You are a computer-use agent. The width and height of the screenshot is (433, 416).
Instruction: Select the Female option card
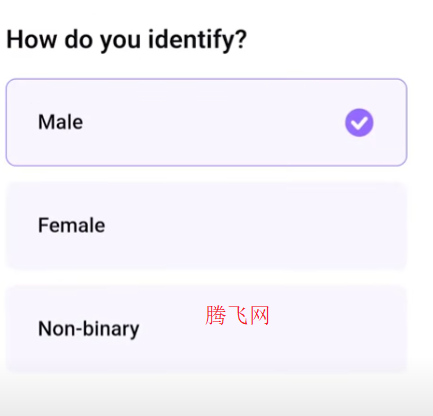206,226
